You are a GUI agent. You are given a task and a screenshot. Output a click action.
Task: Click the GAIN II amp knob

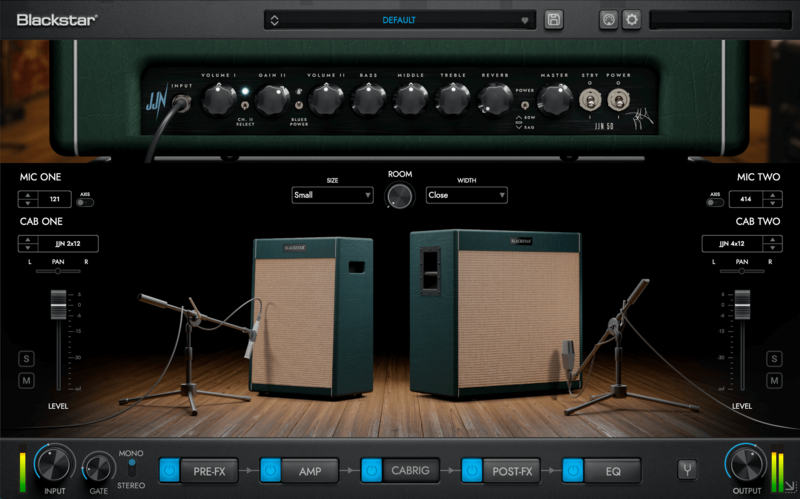click(x=271, y=100)
